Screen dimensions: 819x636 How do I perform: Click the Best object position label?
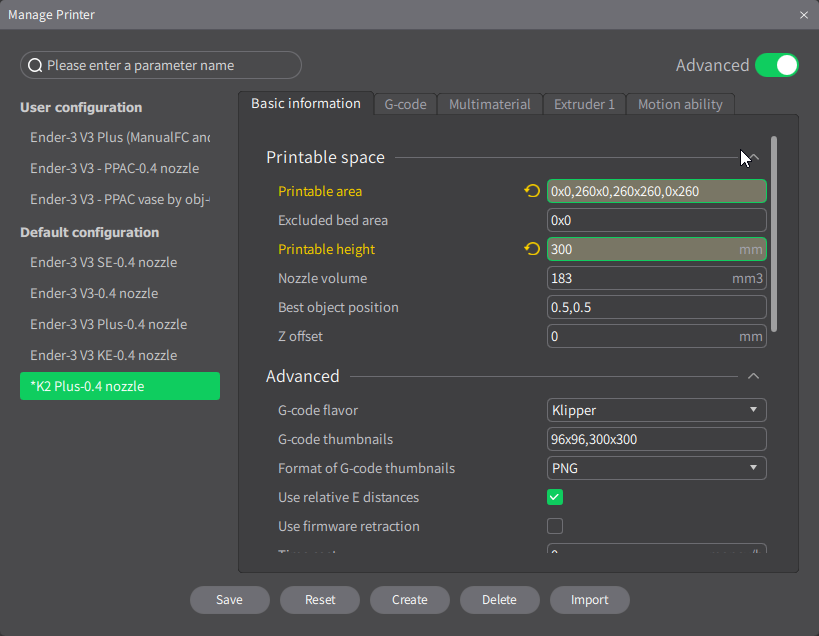coord(338,307)
